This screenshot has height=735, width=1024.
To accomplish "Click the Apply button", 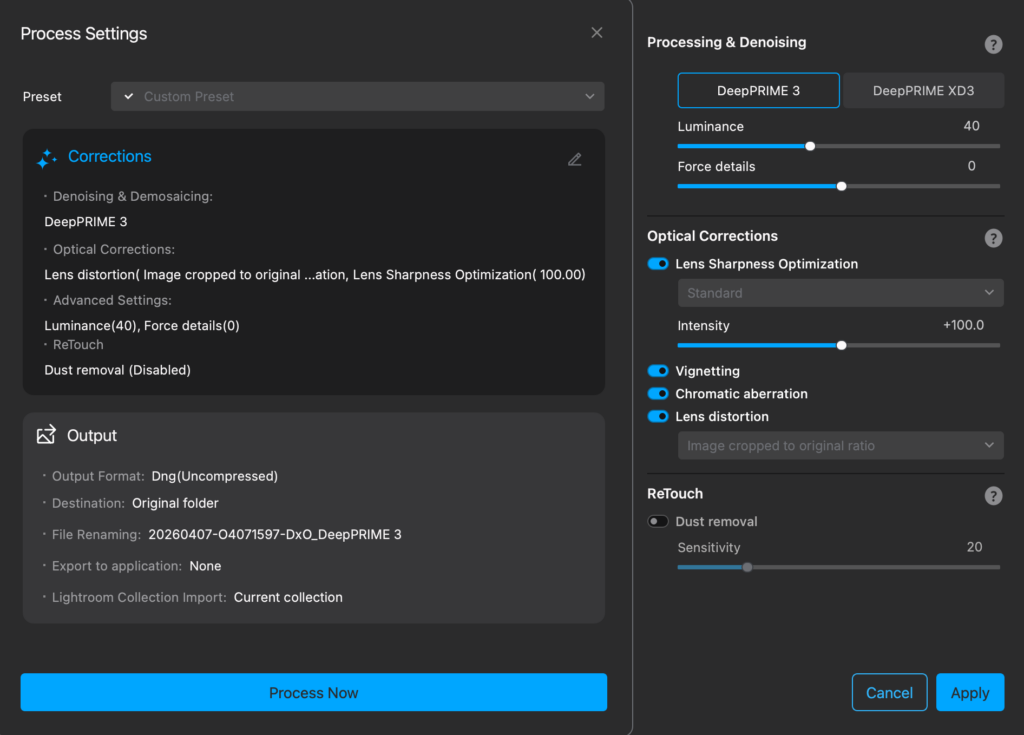I will tap(970, 693).
